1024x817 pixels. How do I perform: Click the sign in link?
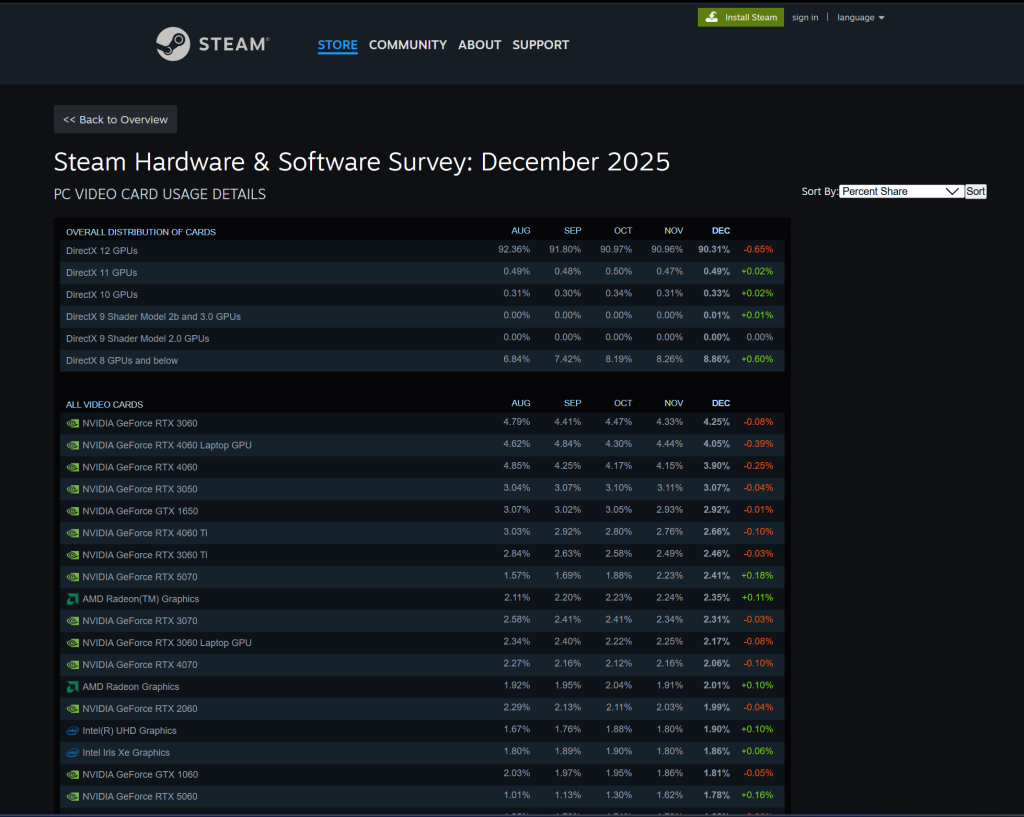[x=805, y=17]
